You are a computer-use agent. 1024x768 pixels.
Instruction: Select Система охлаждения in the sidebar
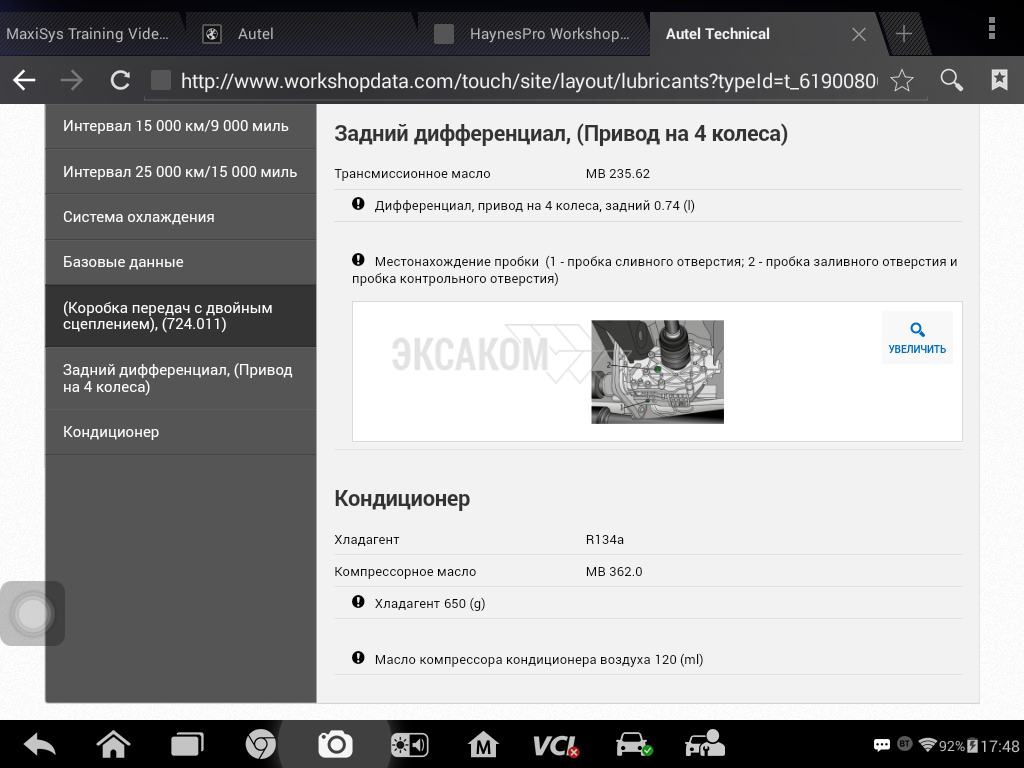180,217
